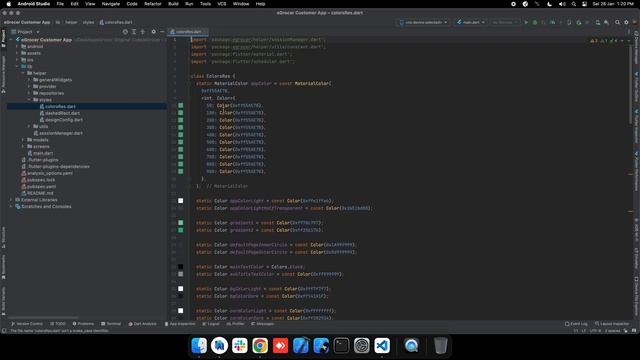The image size is (640, 360).
Task: Click the white appColorLight gutter color swatch
Action: [180, 201]
